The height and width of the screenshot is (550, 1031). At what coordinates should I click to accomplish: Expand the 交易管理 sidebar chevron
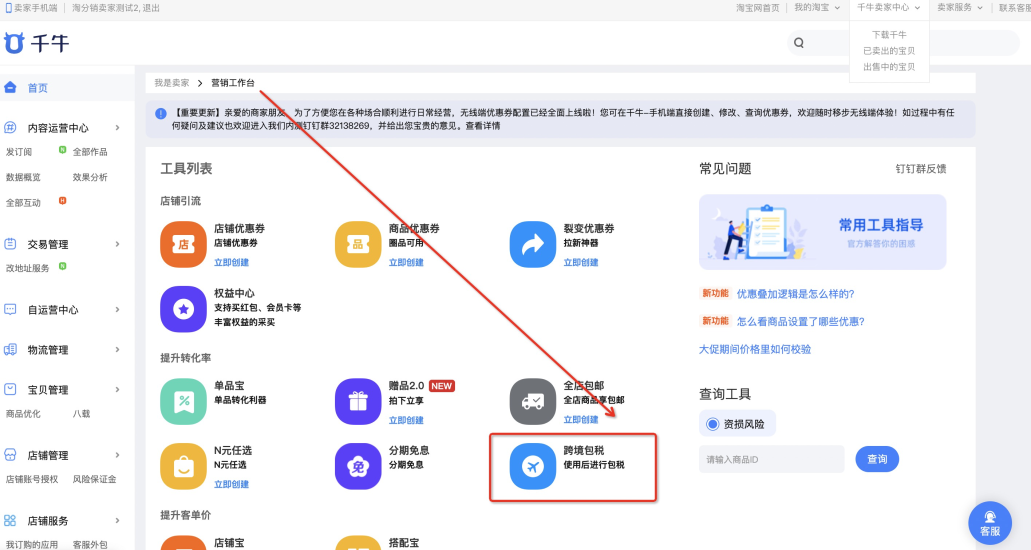(x=117, y=244)
